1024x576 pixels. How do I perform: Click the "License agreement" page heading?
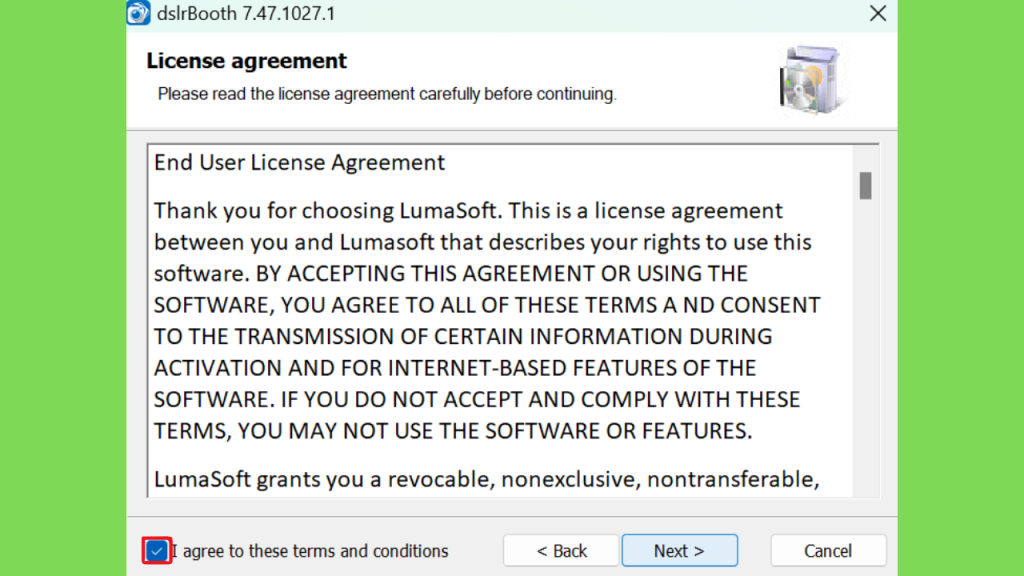click(246, 61)
